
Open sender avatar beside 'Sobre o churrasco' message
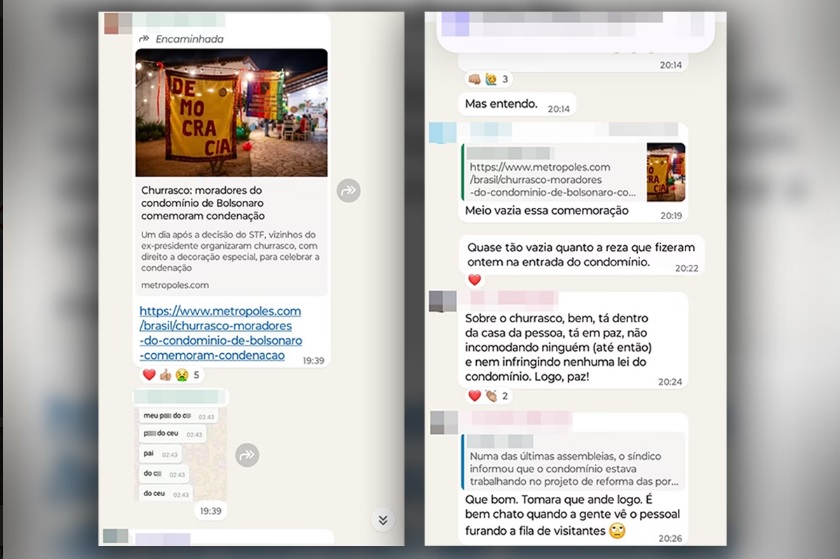coord(443,301)
